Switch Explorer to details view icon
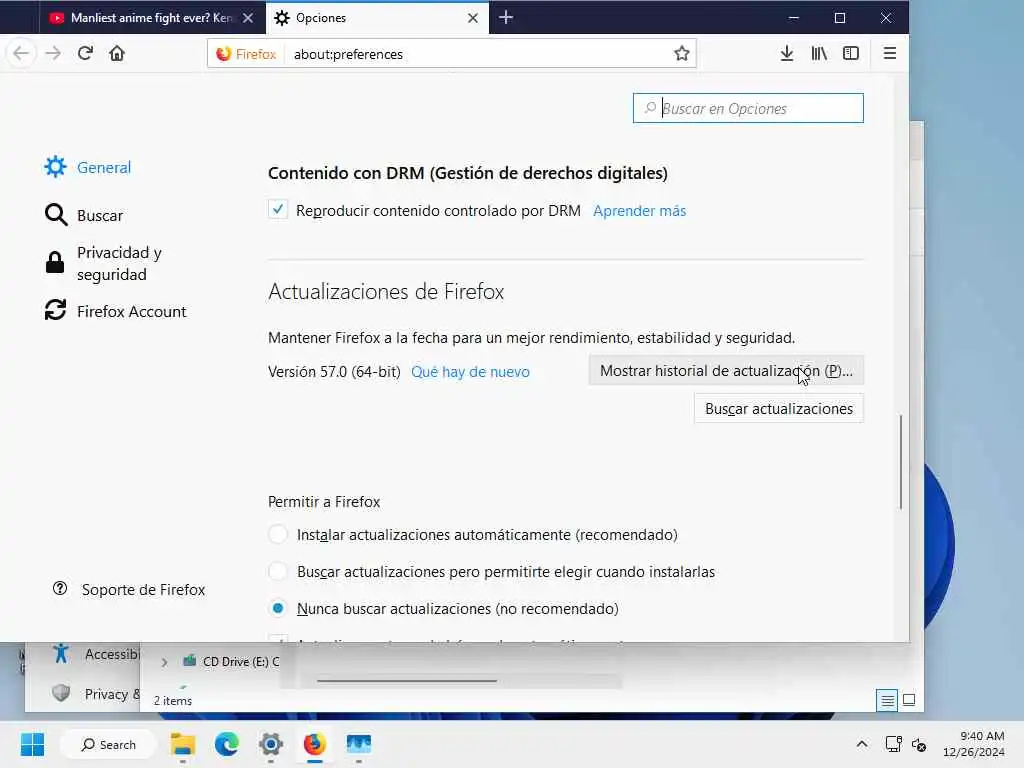 point(887,701)
